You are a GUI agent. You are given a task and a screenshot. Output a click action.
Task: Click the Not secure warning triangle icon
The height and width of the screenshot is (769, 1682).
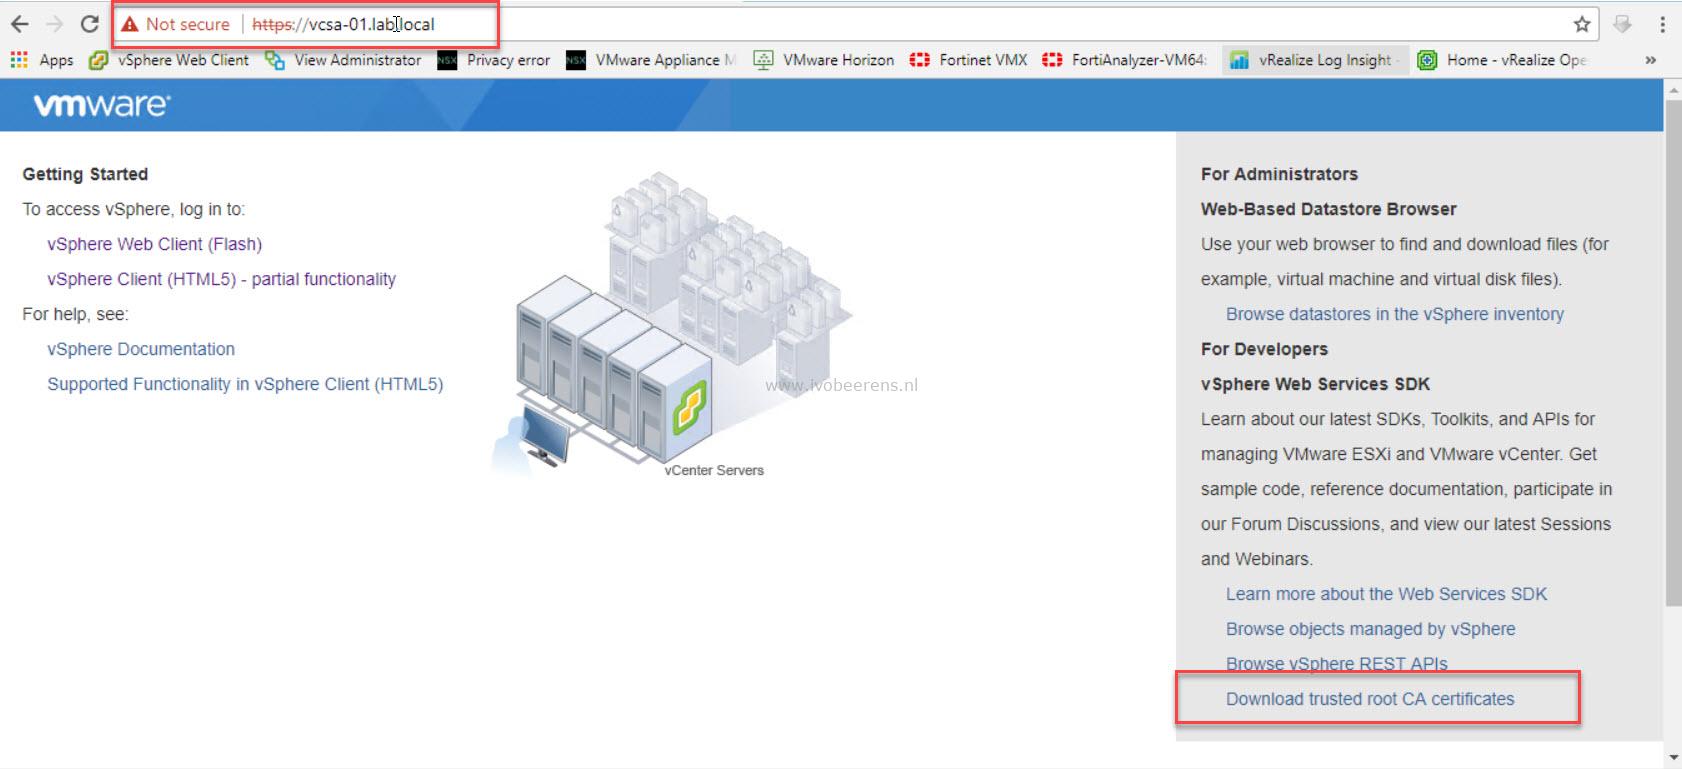(x=129, y=24)
